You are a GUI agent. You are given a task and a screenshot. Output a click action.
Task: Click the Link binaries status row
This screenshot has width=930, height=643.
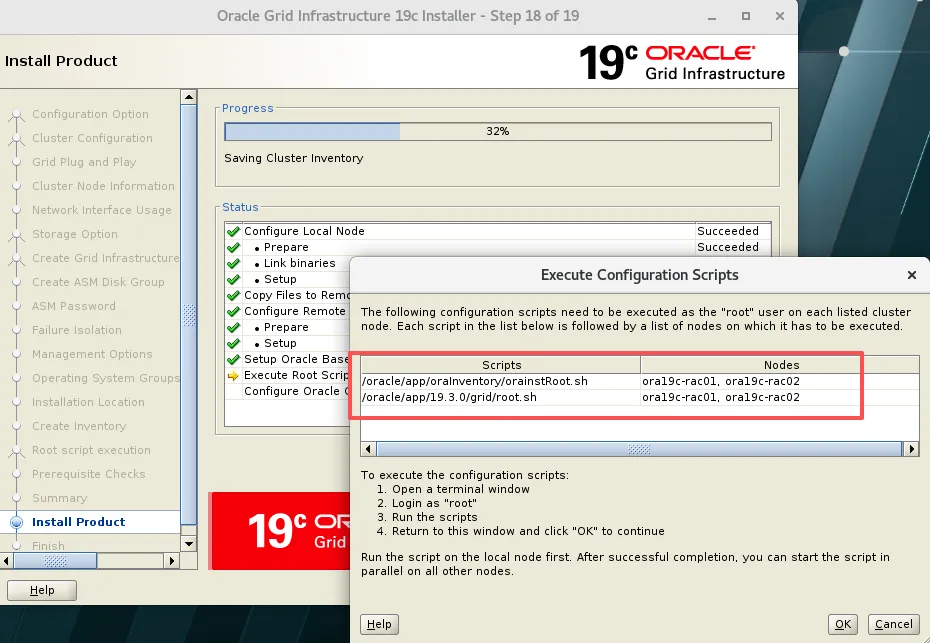[288, 263]
